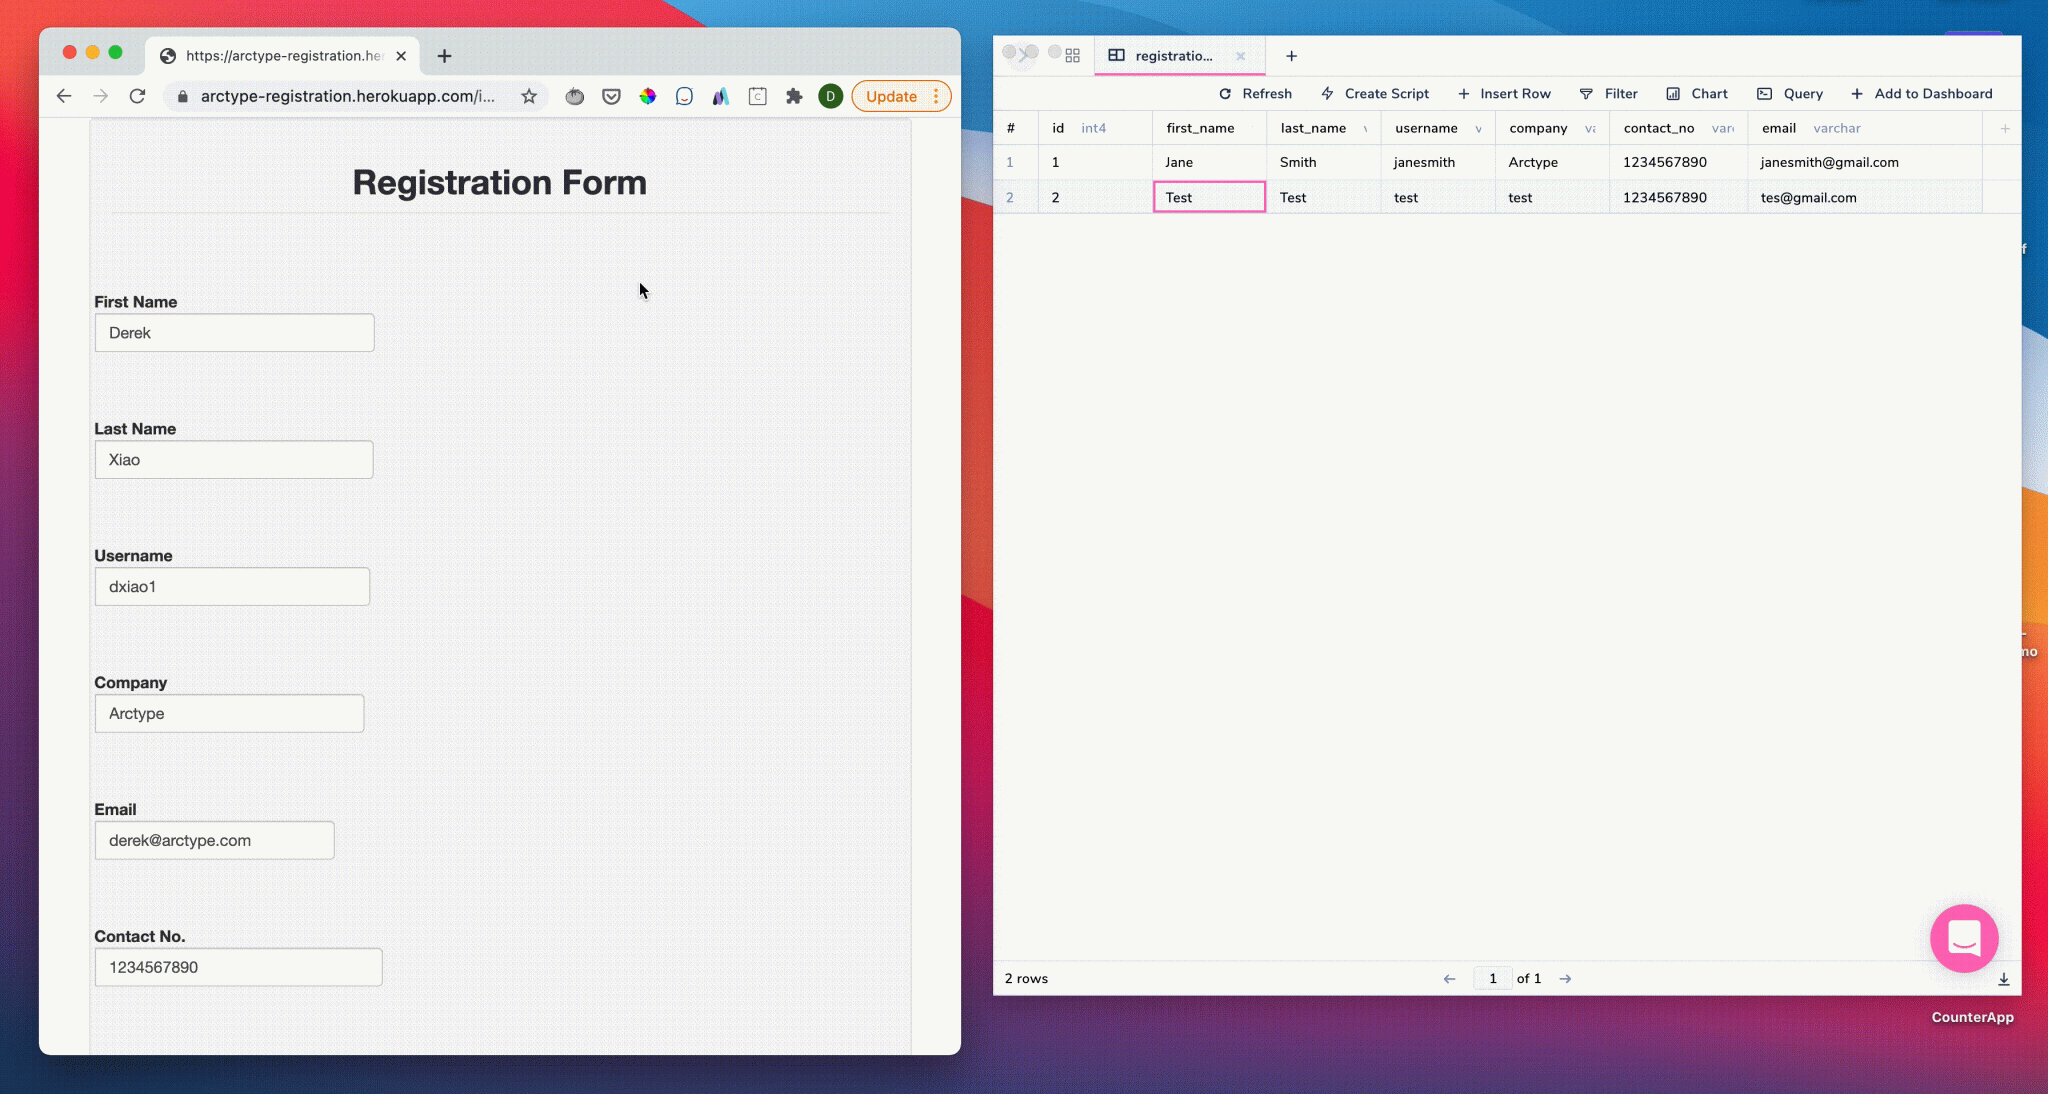This screenshot has height=1094, width=2048.
Task: Open the extensions puzzle icon in Chrome
Action: [794, 96]
